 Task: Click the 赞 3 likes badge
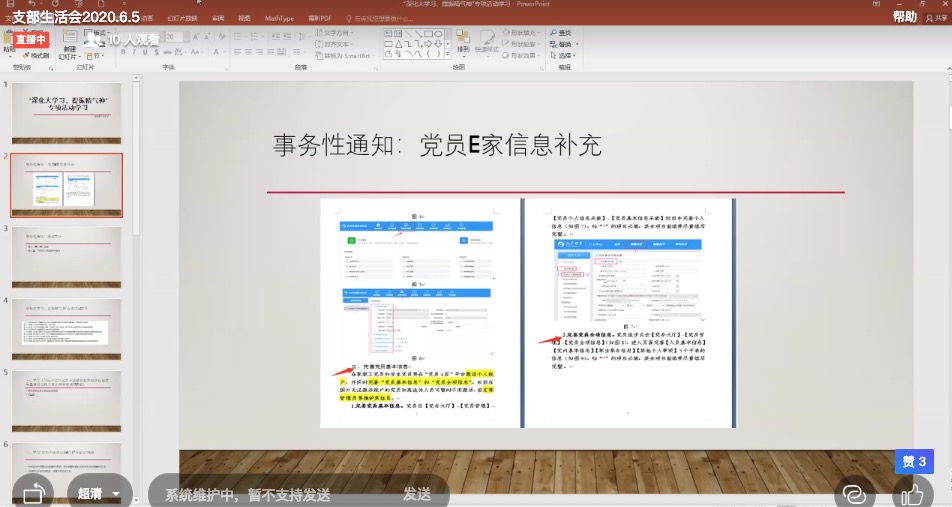click(914, 461)
